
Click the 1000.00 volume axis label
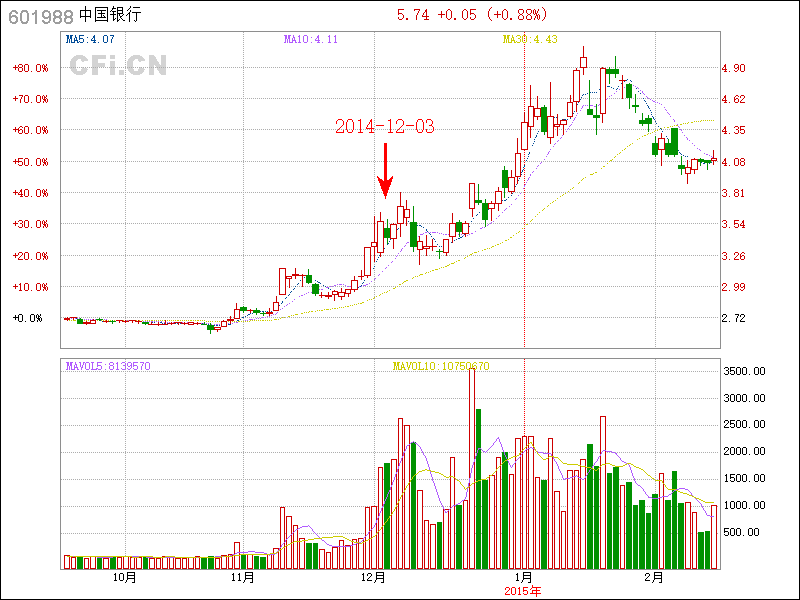pyautogui.click(x=744, y=505)
